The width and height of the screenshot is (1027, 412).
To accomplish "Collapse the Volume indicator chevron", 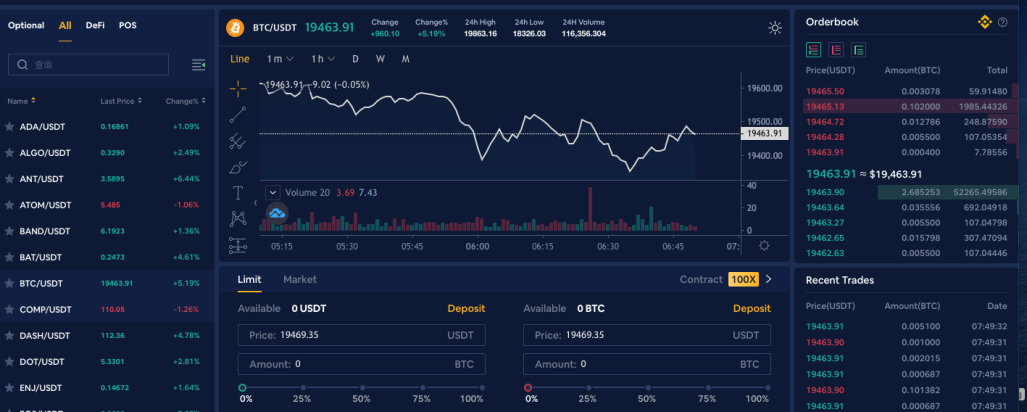I will pos(273,193).
